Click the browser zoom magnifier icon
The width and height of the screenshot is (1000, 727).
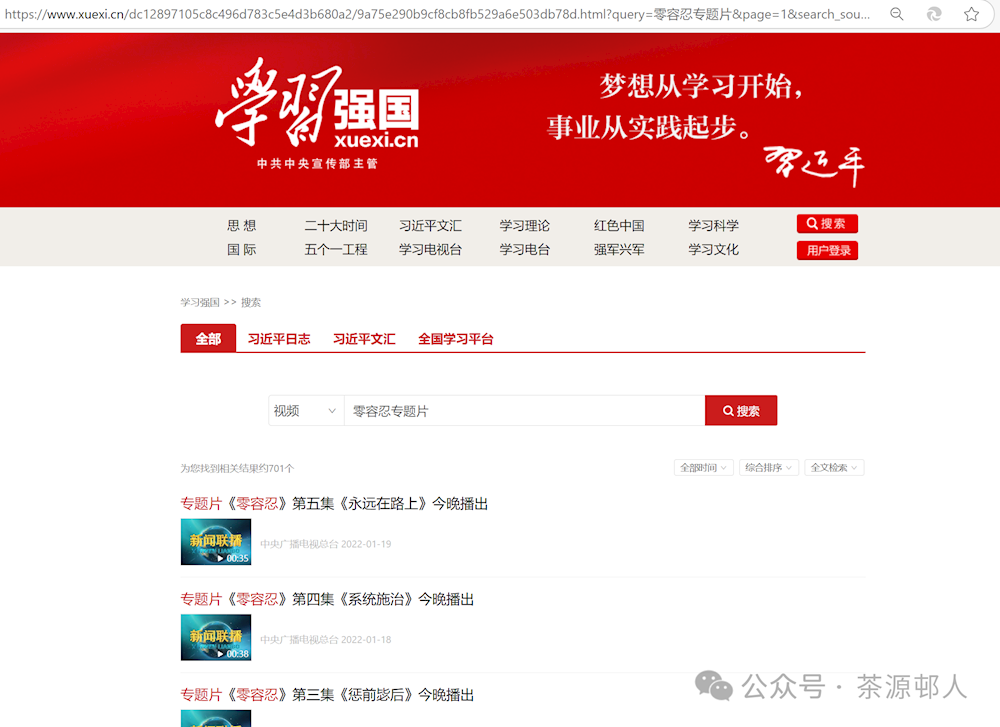coord(897,14)
